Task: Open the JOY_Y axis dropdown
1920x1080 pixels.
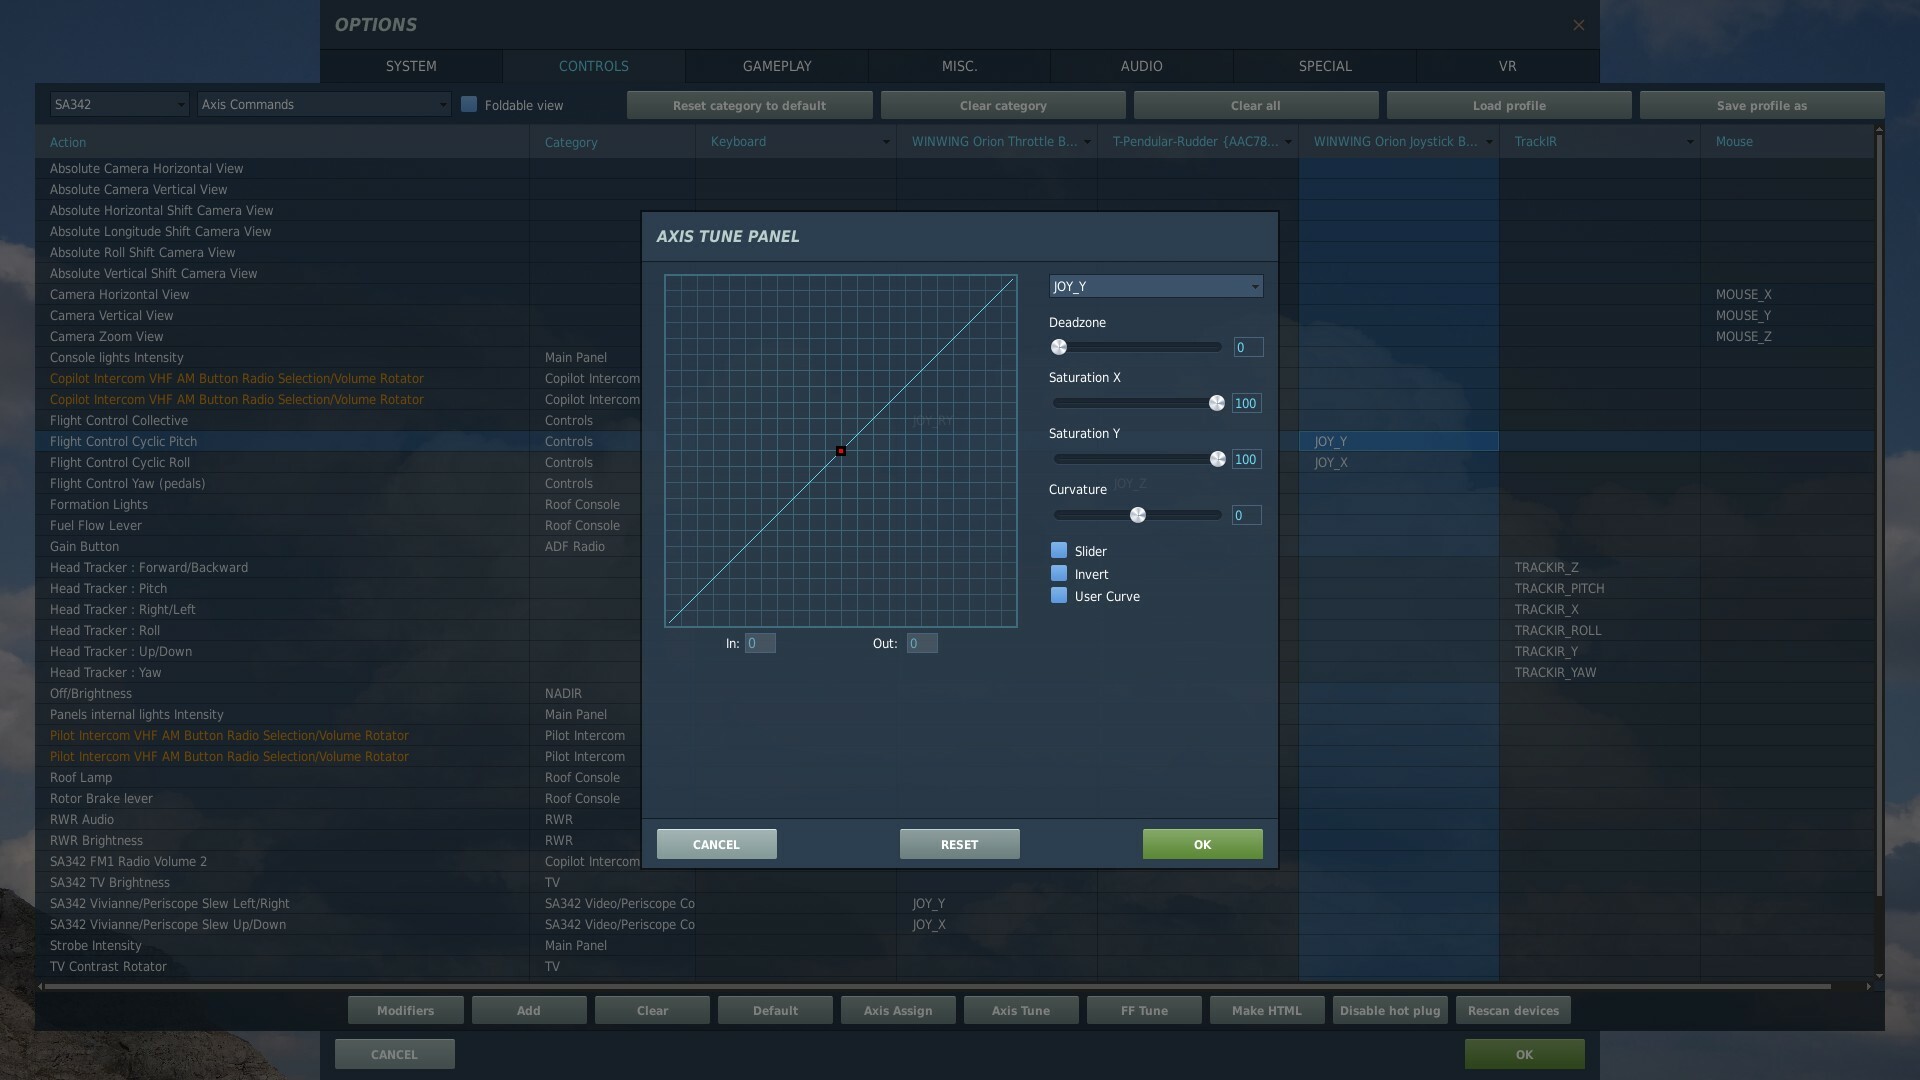Action: tap(1155, 286)
